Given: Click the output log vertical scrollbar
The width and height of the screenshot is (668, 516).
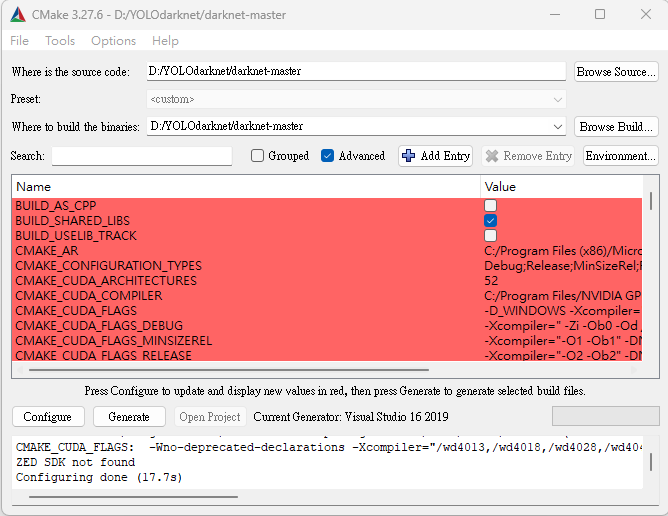Looking at the screenshot, I should [651, 462].
